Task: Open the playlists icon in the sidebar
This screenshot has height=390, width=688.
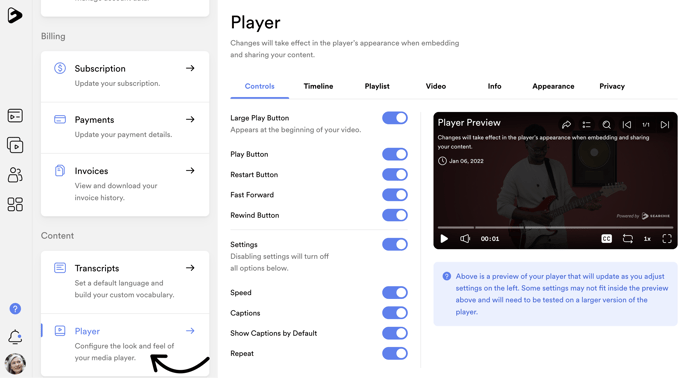Action: [x=15, y=145]
